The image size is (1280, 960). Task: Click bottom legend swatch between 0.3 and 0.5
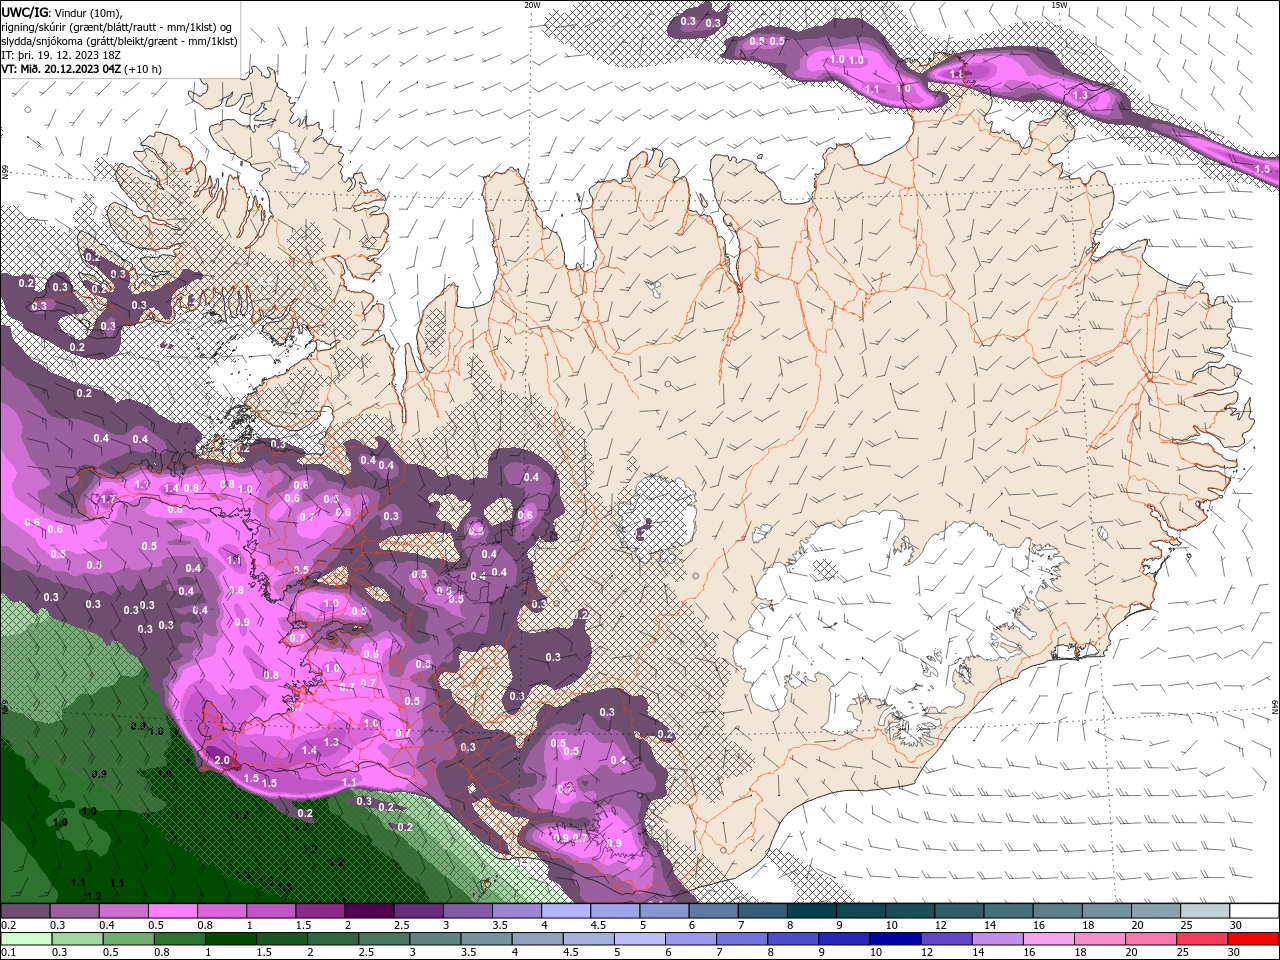pos(76,939)
